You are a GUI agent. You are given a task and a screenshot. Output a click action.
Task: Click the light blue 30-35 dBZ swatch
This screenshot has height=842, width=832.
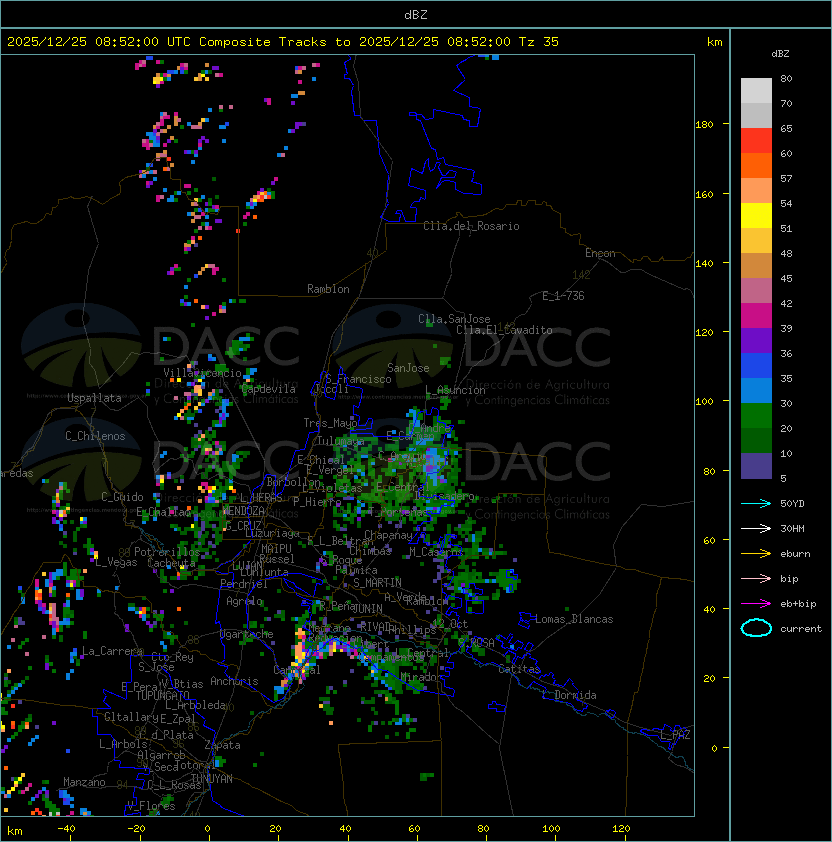coord(756,390)
